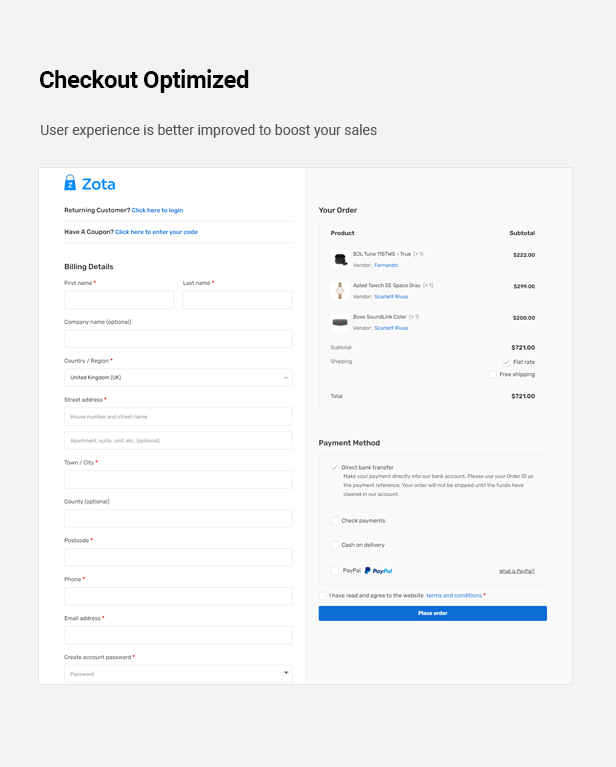Image resolution: width=616 pixels, height=767 pixels.
Task: Open the Fernando vendor link
Action: 386,265
